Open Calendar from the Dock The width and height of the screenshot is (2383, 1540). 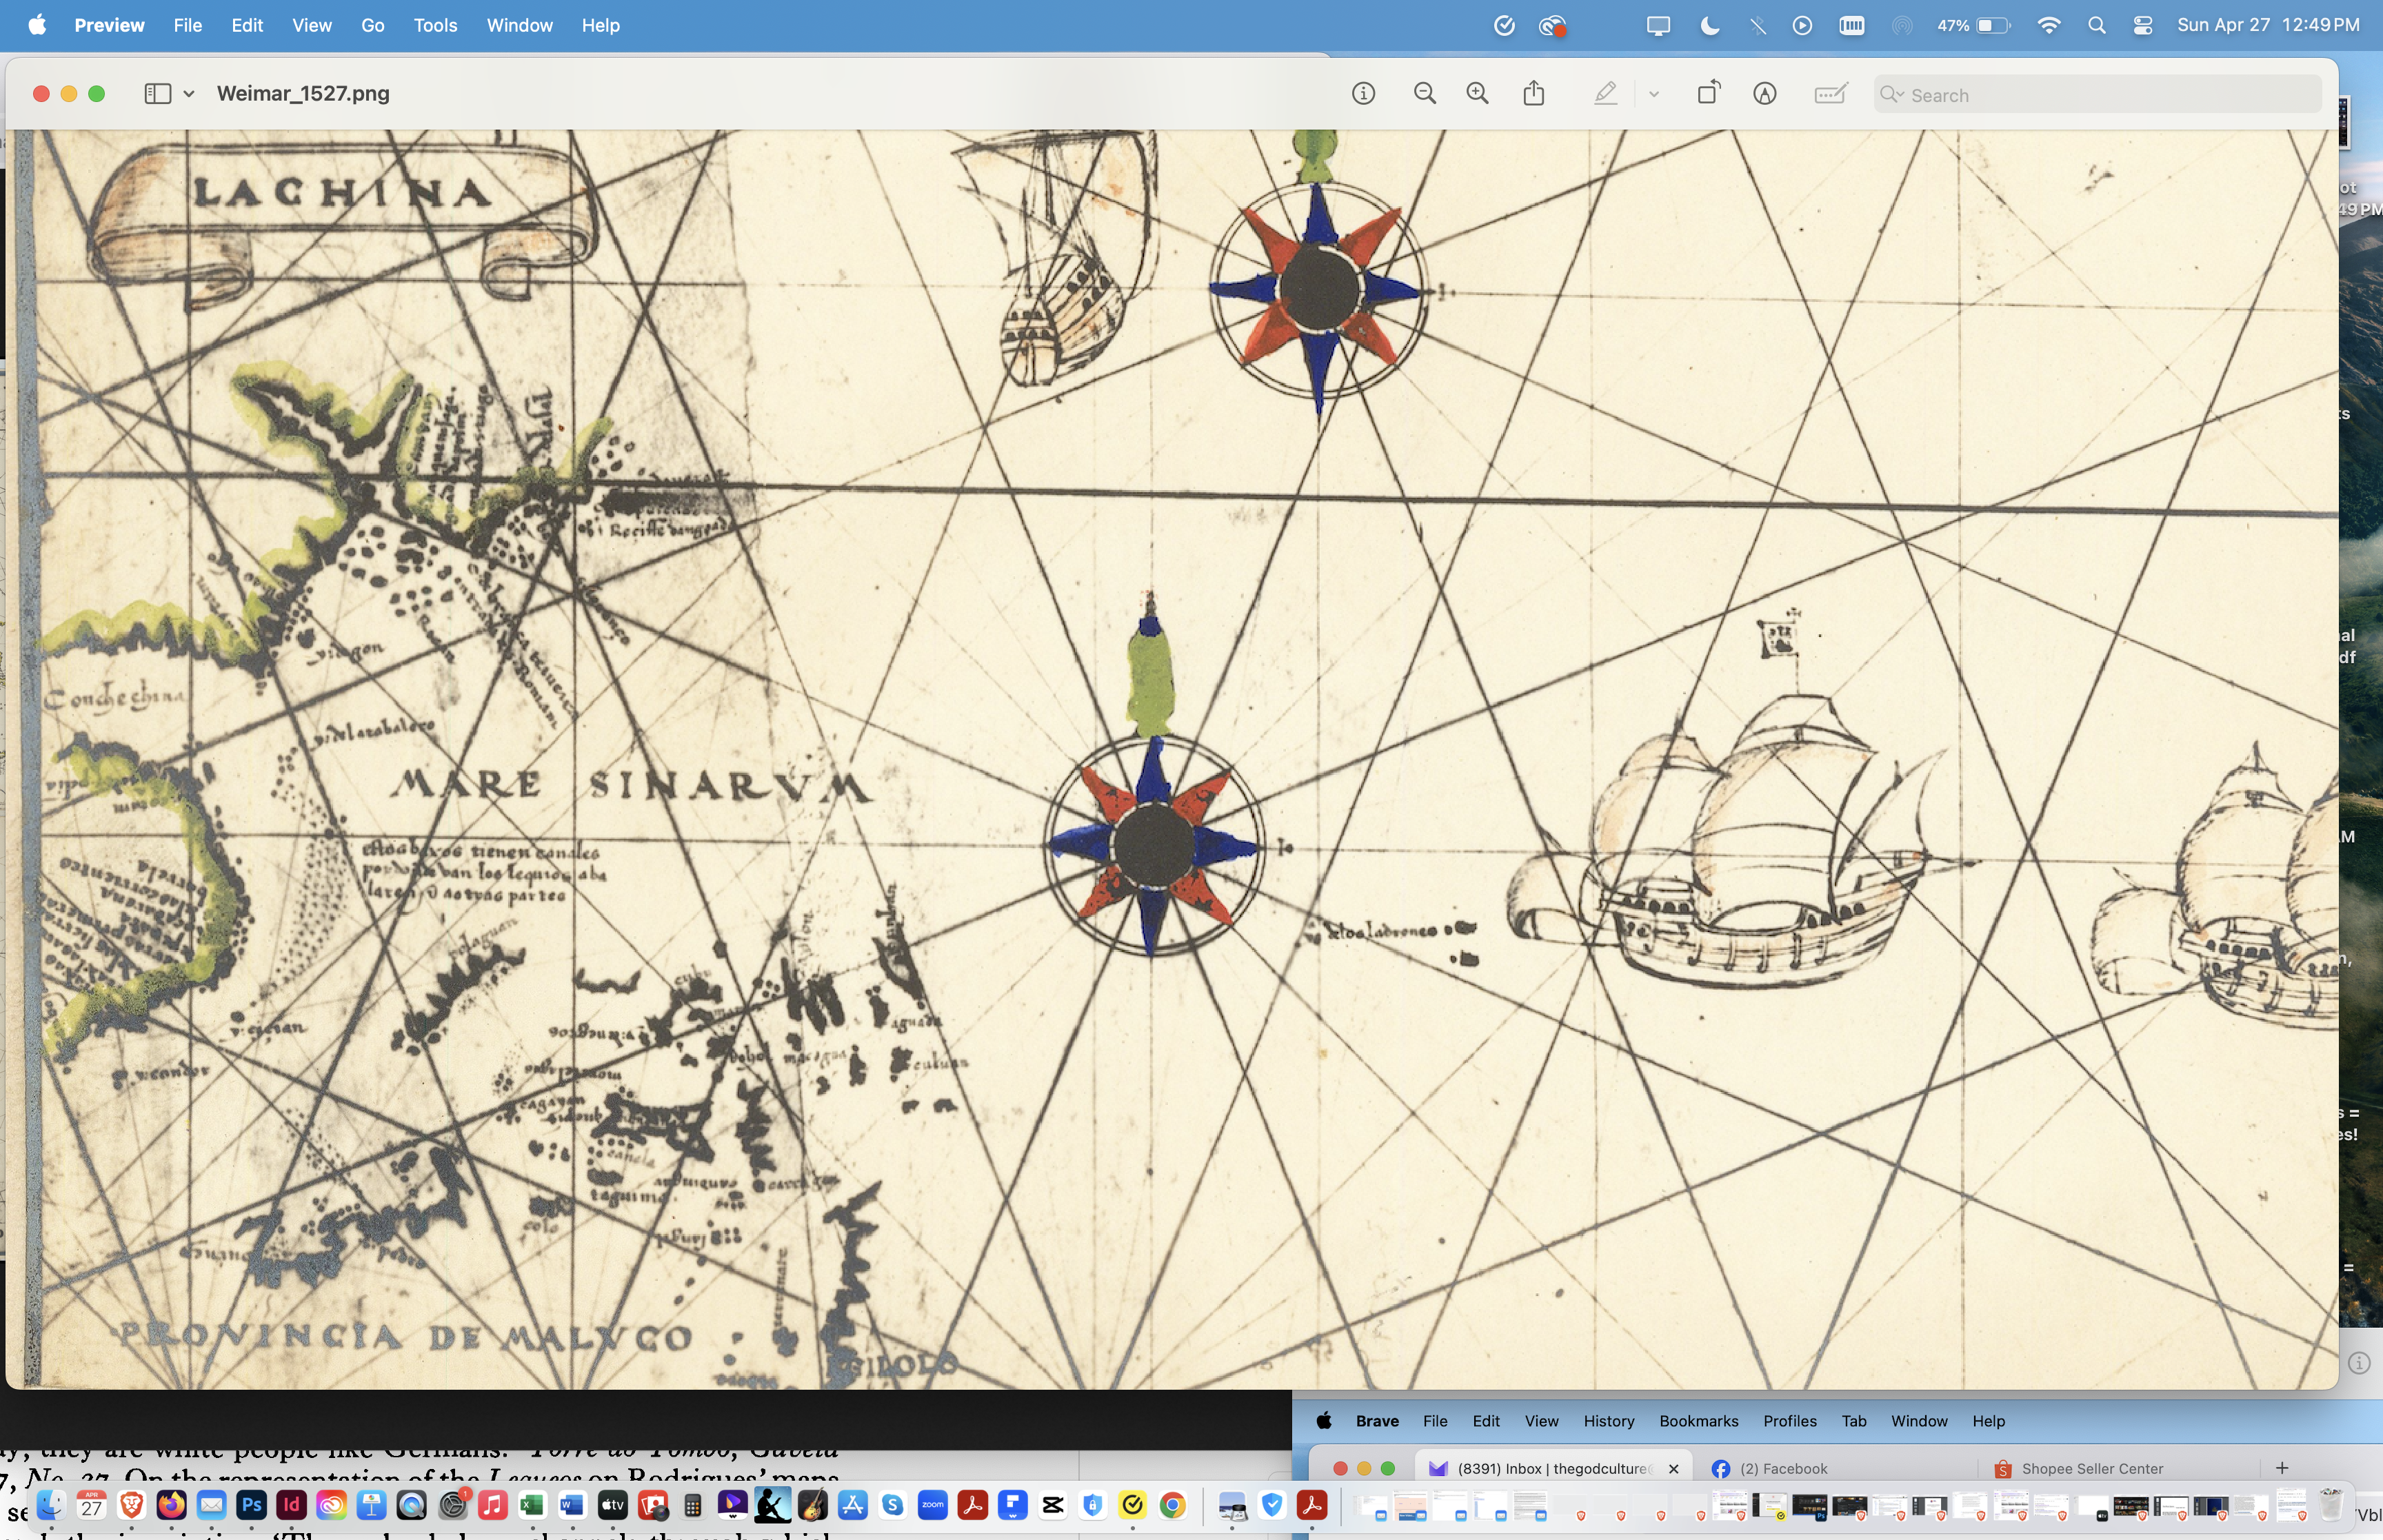click(x=91, y=1504)
